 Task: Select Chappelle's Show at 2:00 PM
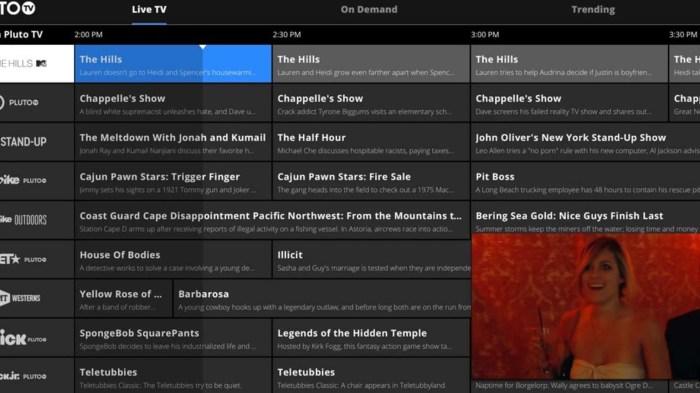(x=173, y=103)
